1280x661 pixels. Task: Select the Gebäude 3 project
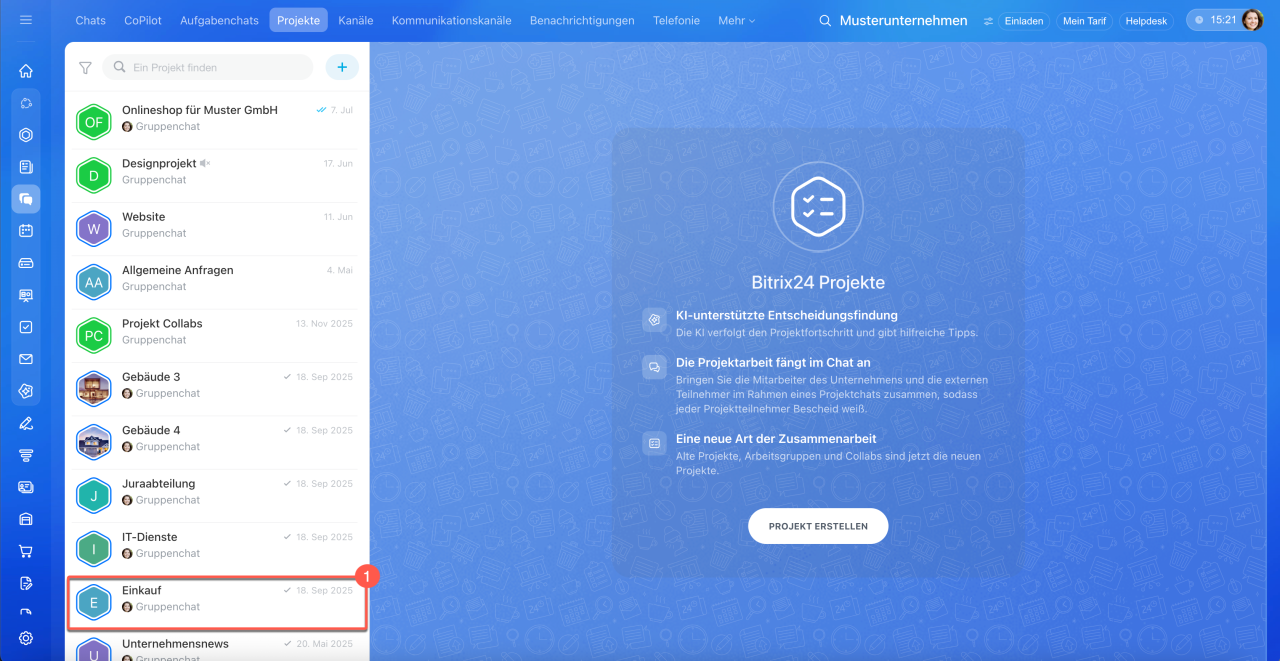click(x=218, y=389)
